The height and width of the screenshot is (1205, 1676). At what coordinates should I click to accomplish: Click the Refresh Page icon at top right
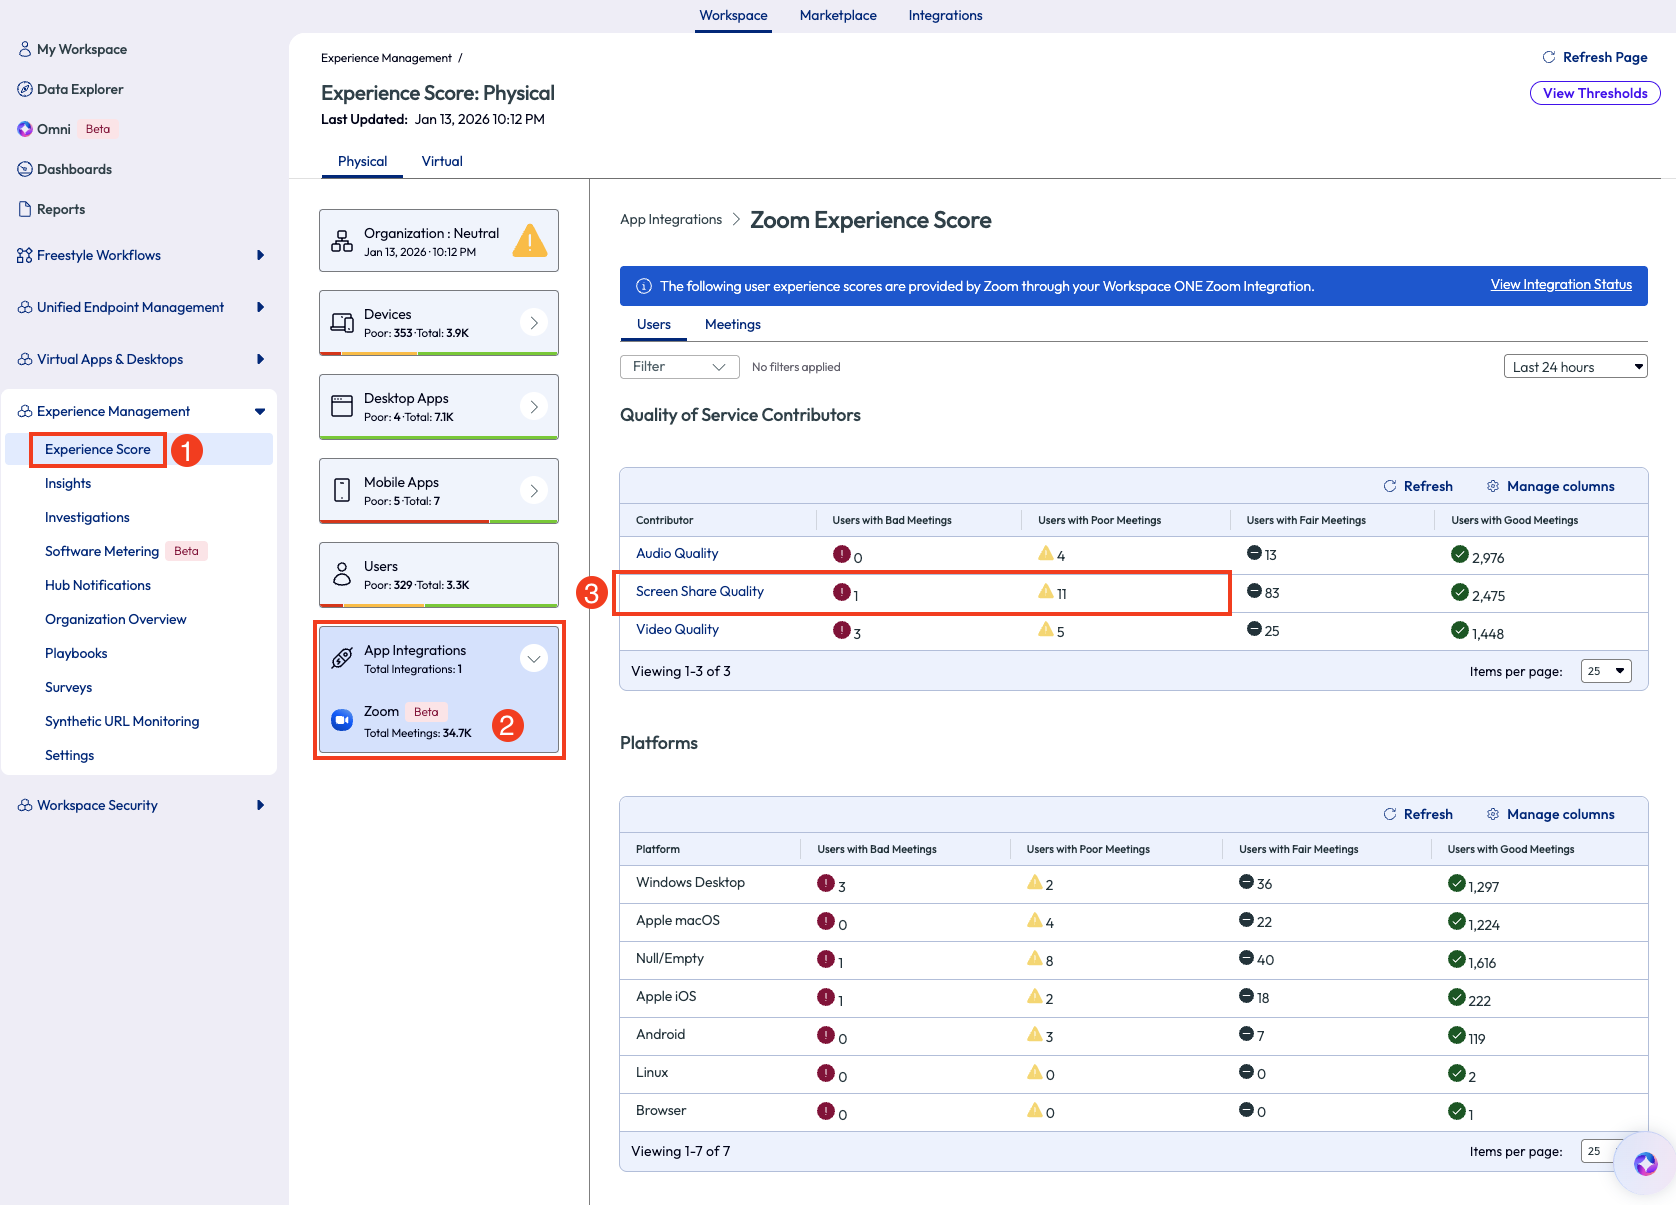(1548, 57)
